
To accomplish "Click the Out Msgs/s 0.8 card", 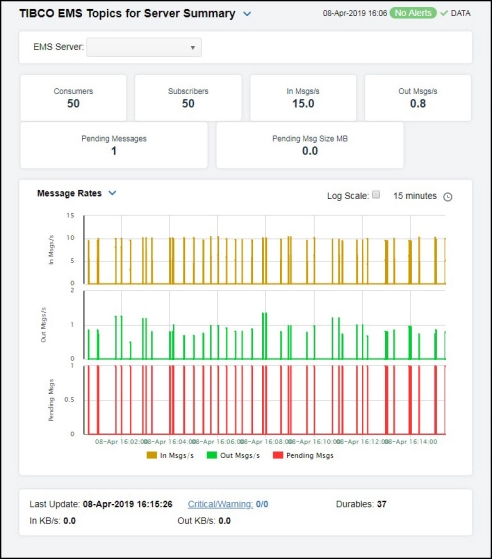I will point(418,98).
